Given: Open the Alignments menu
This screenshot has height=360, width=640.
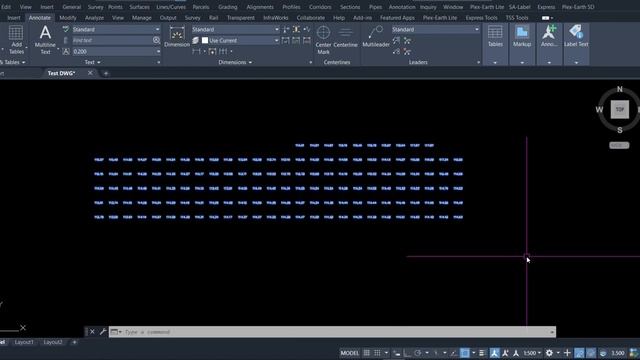Looking at the screenshot, I should pos(260,7).
